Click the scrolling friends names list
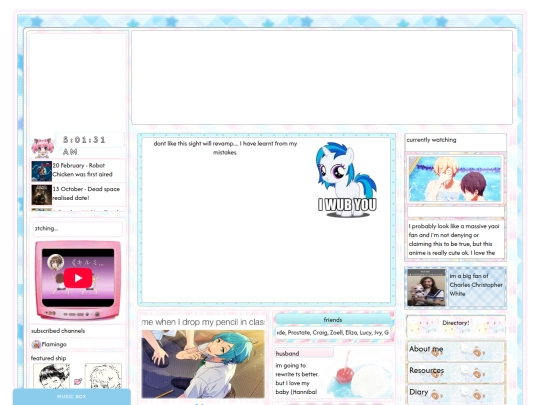Viewport: 540px width, 405px height. [x=333, y=333]
